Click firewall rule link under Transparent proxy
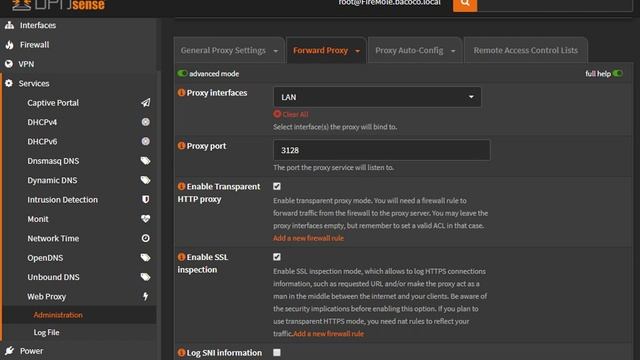The image size is (640, 360). [x=308, y=238]
